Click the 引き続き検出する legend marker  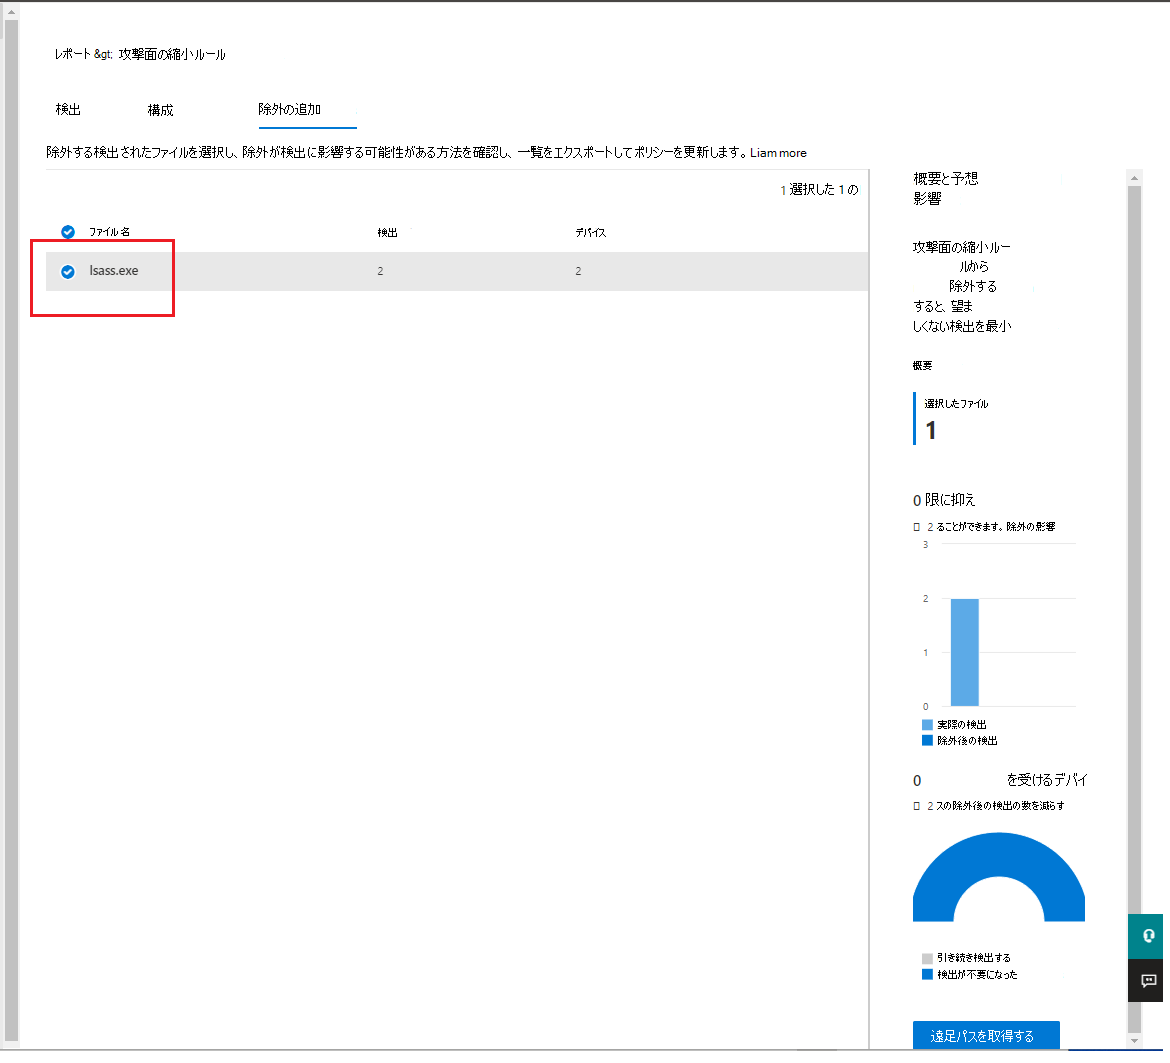pos(927,958)
